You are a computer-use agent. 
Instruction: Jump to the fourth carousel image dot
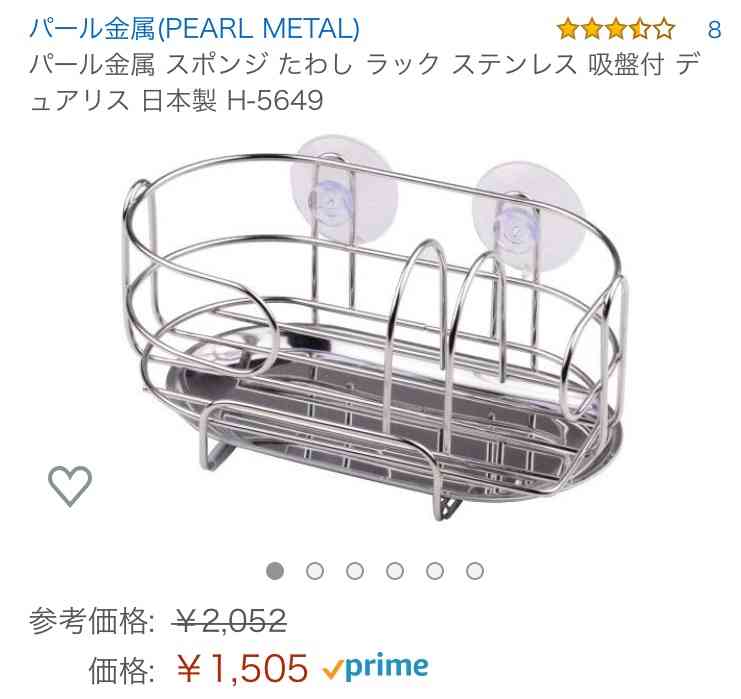tap(395, 570)
